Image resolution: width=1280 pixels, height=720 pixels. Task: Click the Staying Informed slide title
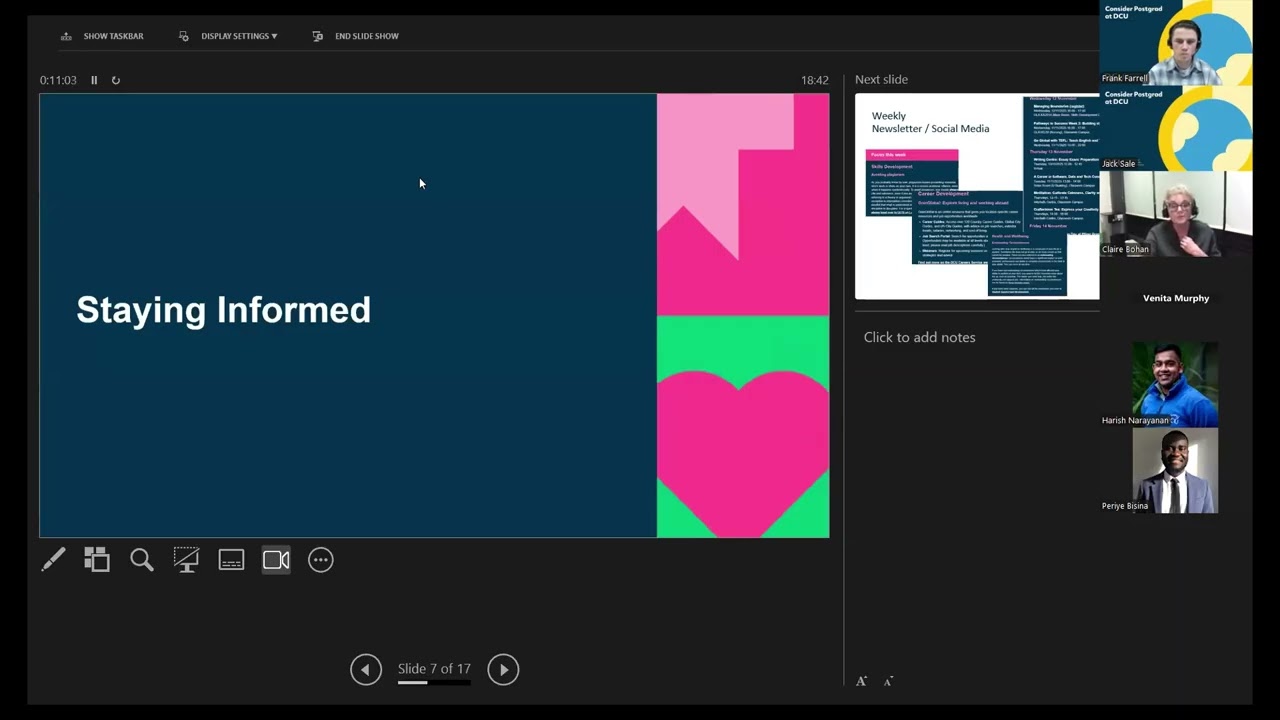click(x=224, y=310)
